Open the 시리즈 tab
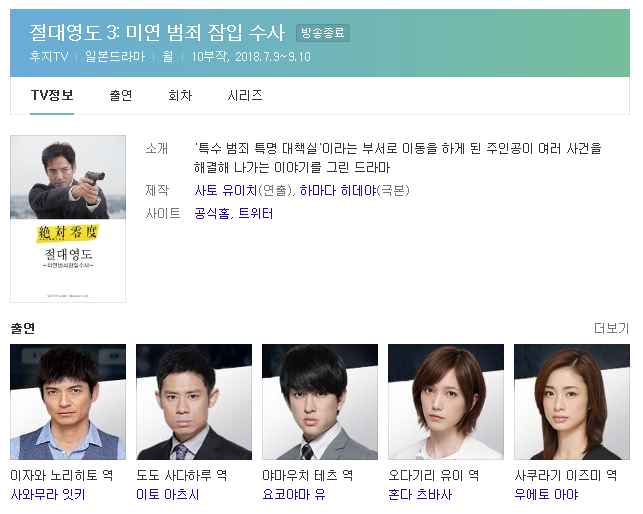The image size is (643, 514). [x=245, y=96]
